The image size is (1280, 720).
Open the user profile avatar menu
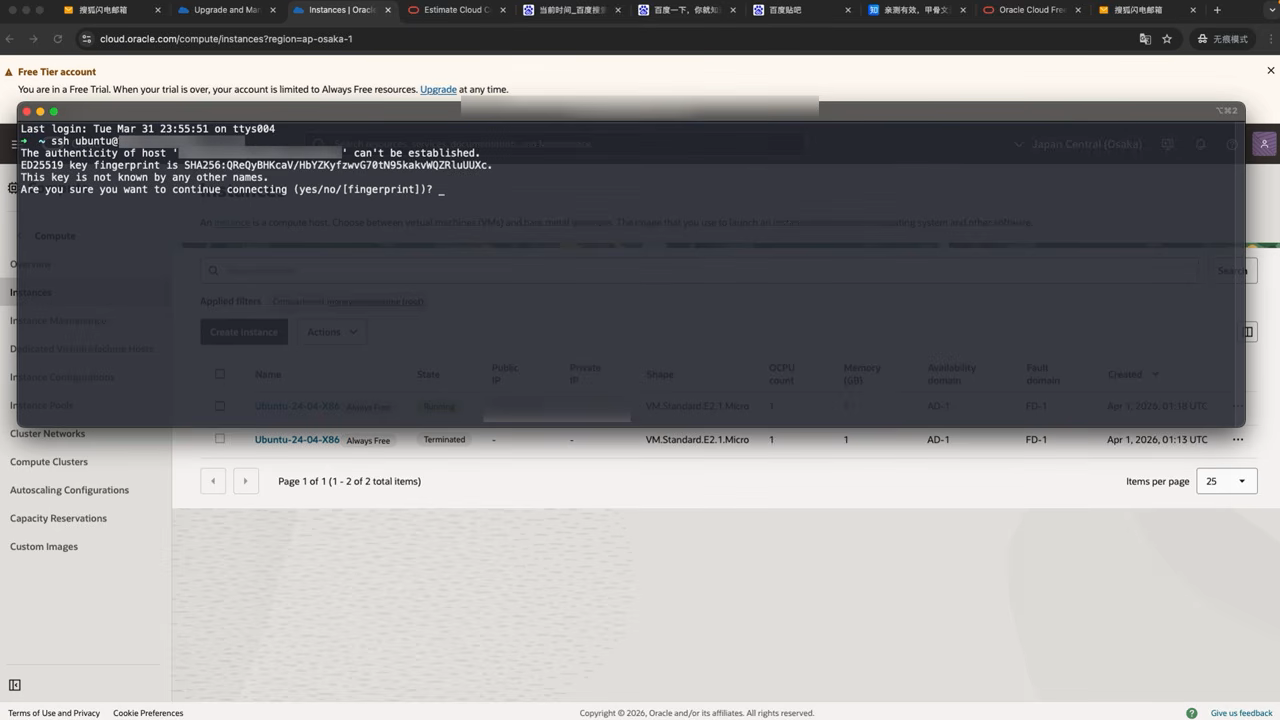pyautogui.click(x=1265, y=144)
